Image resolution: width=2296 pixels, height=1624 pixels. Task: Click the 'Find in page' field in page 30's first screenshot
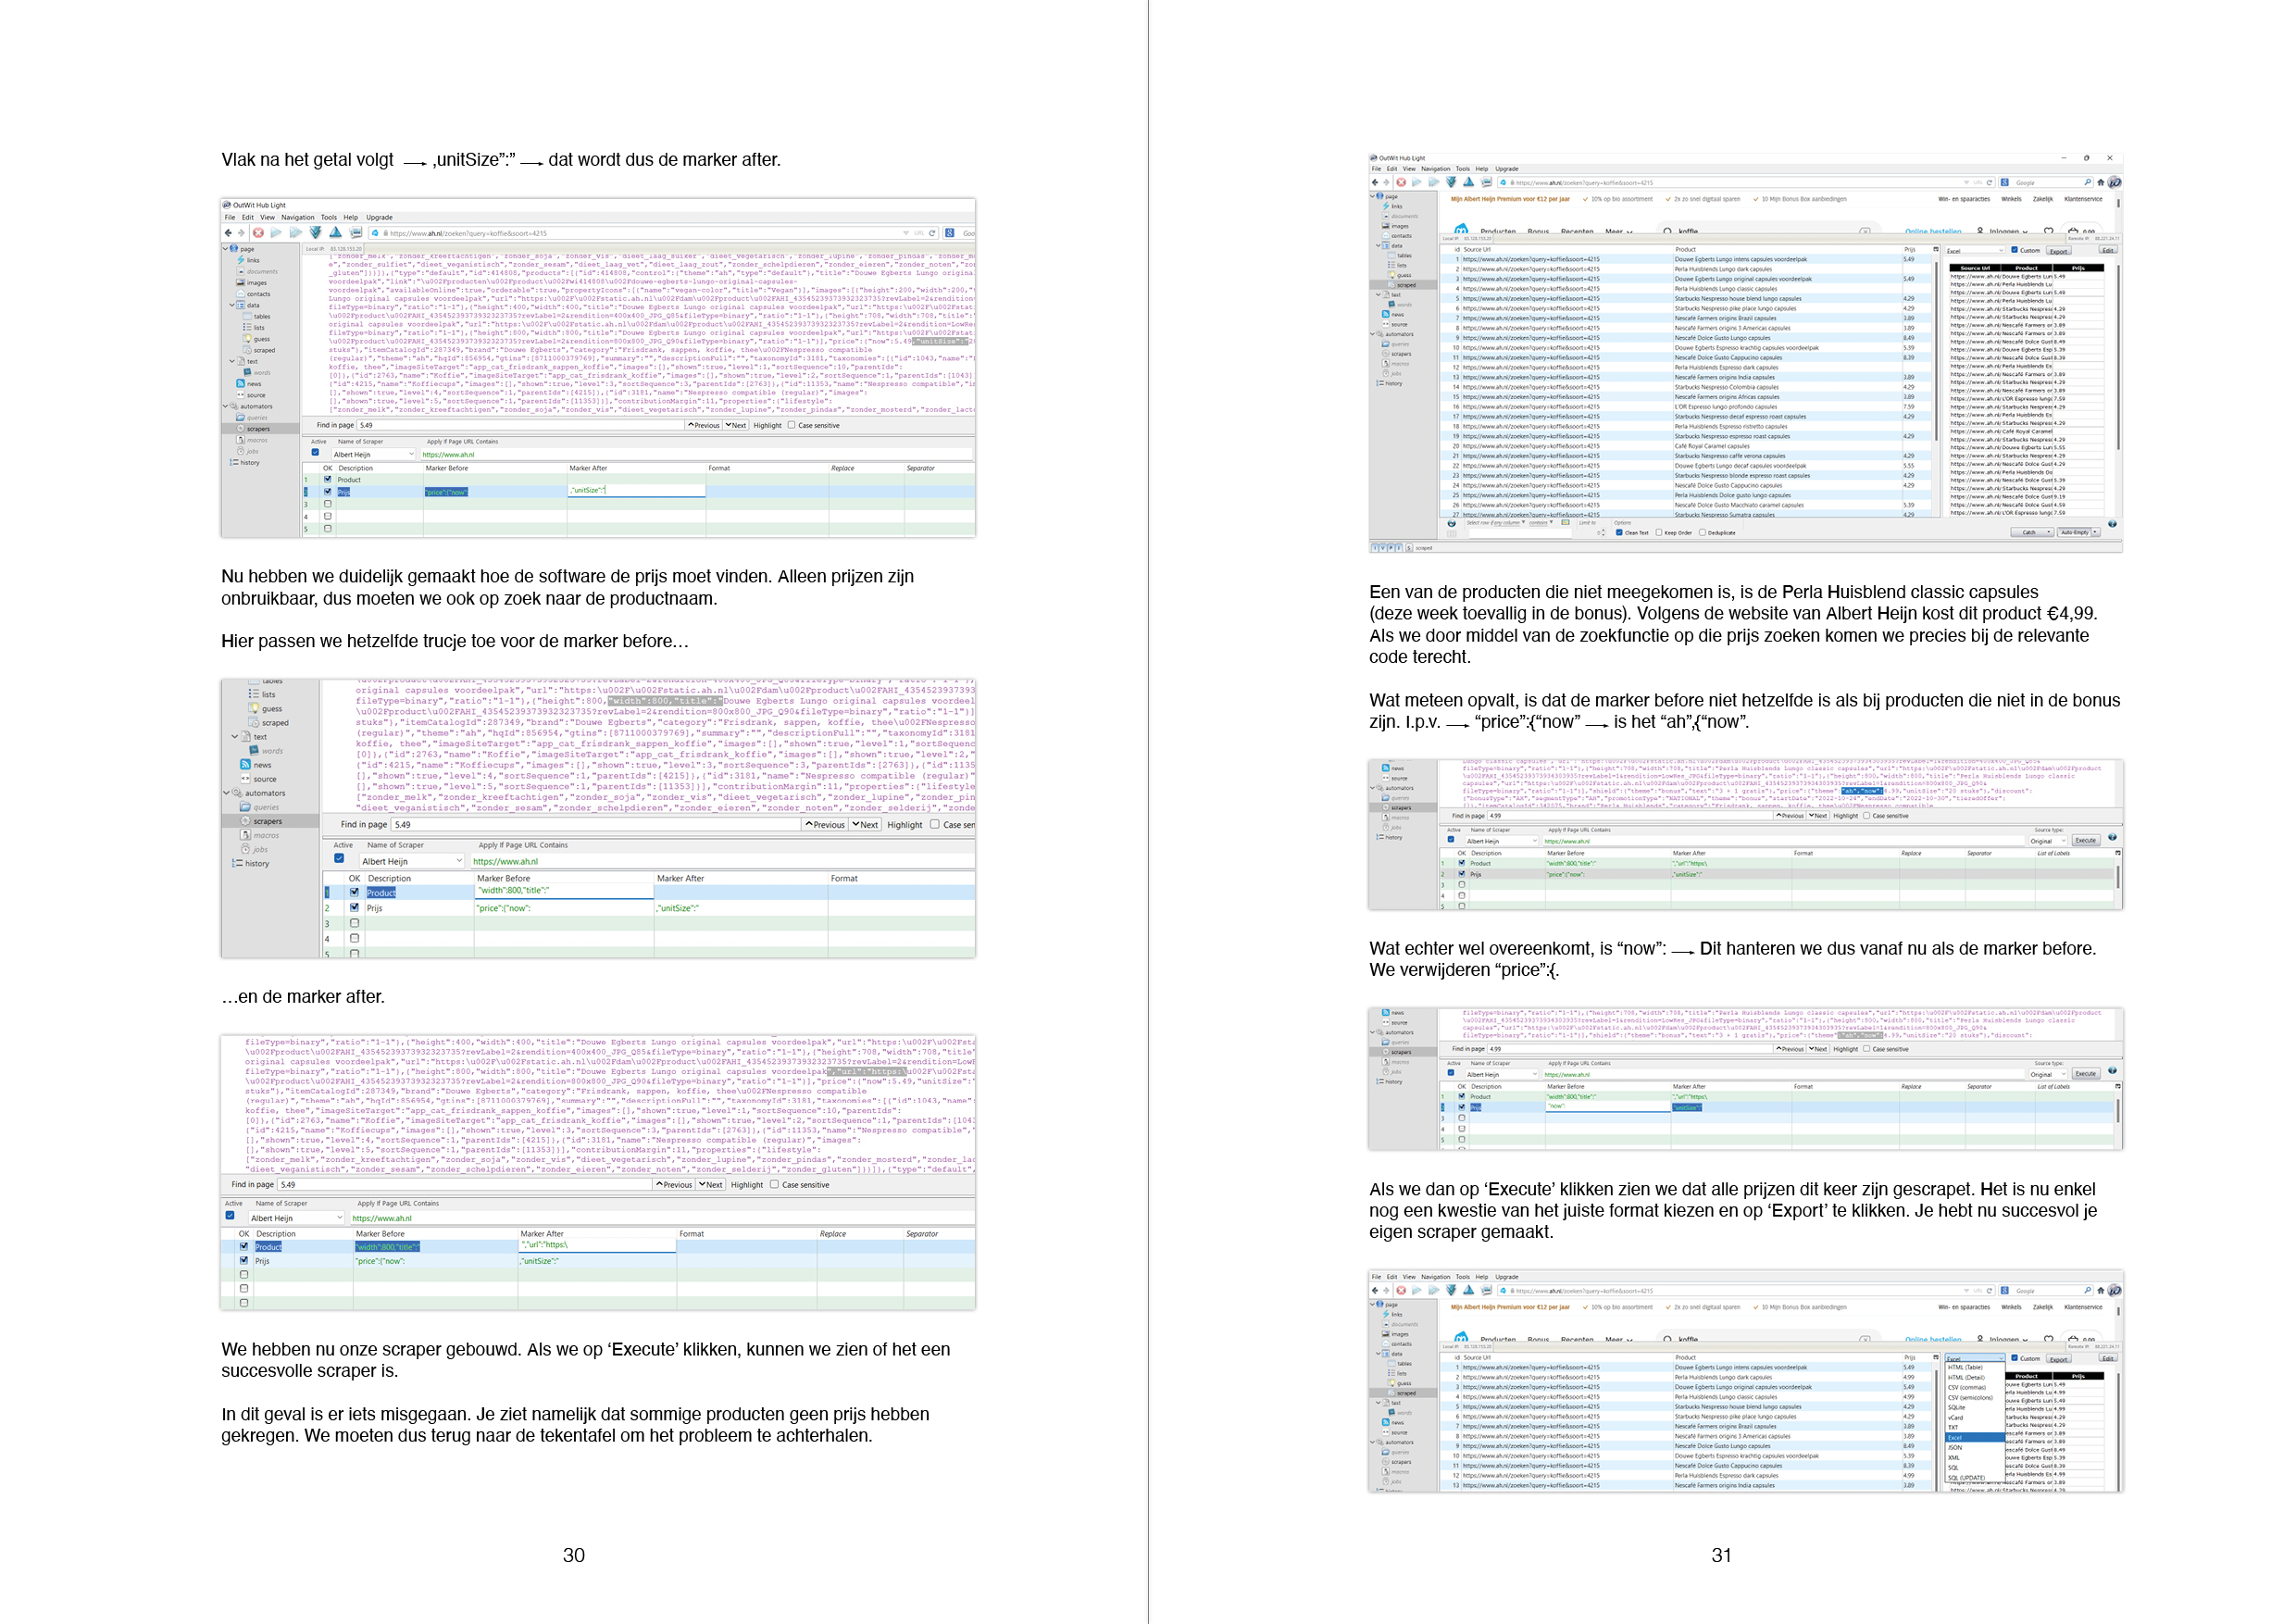coord(520,425)
